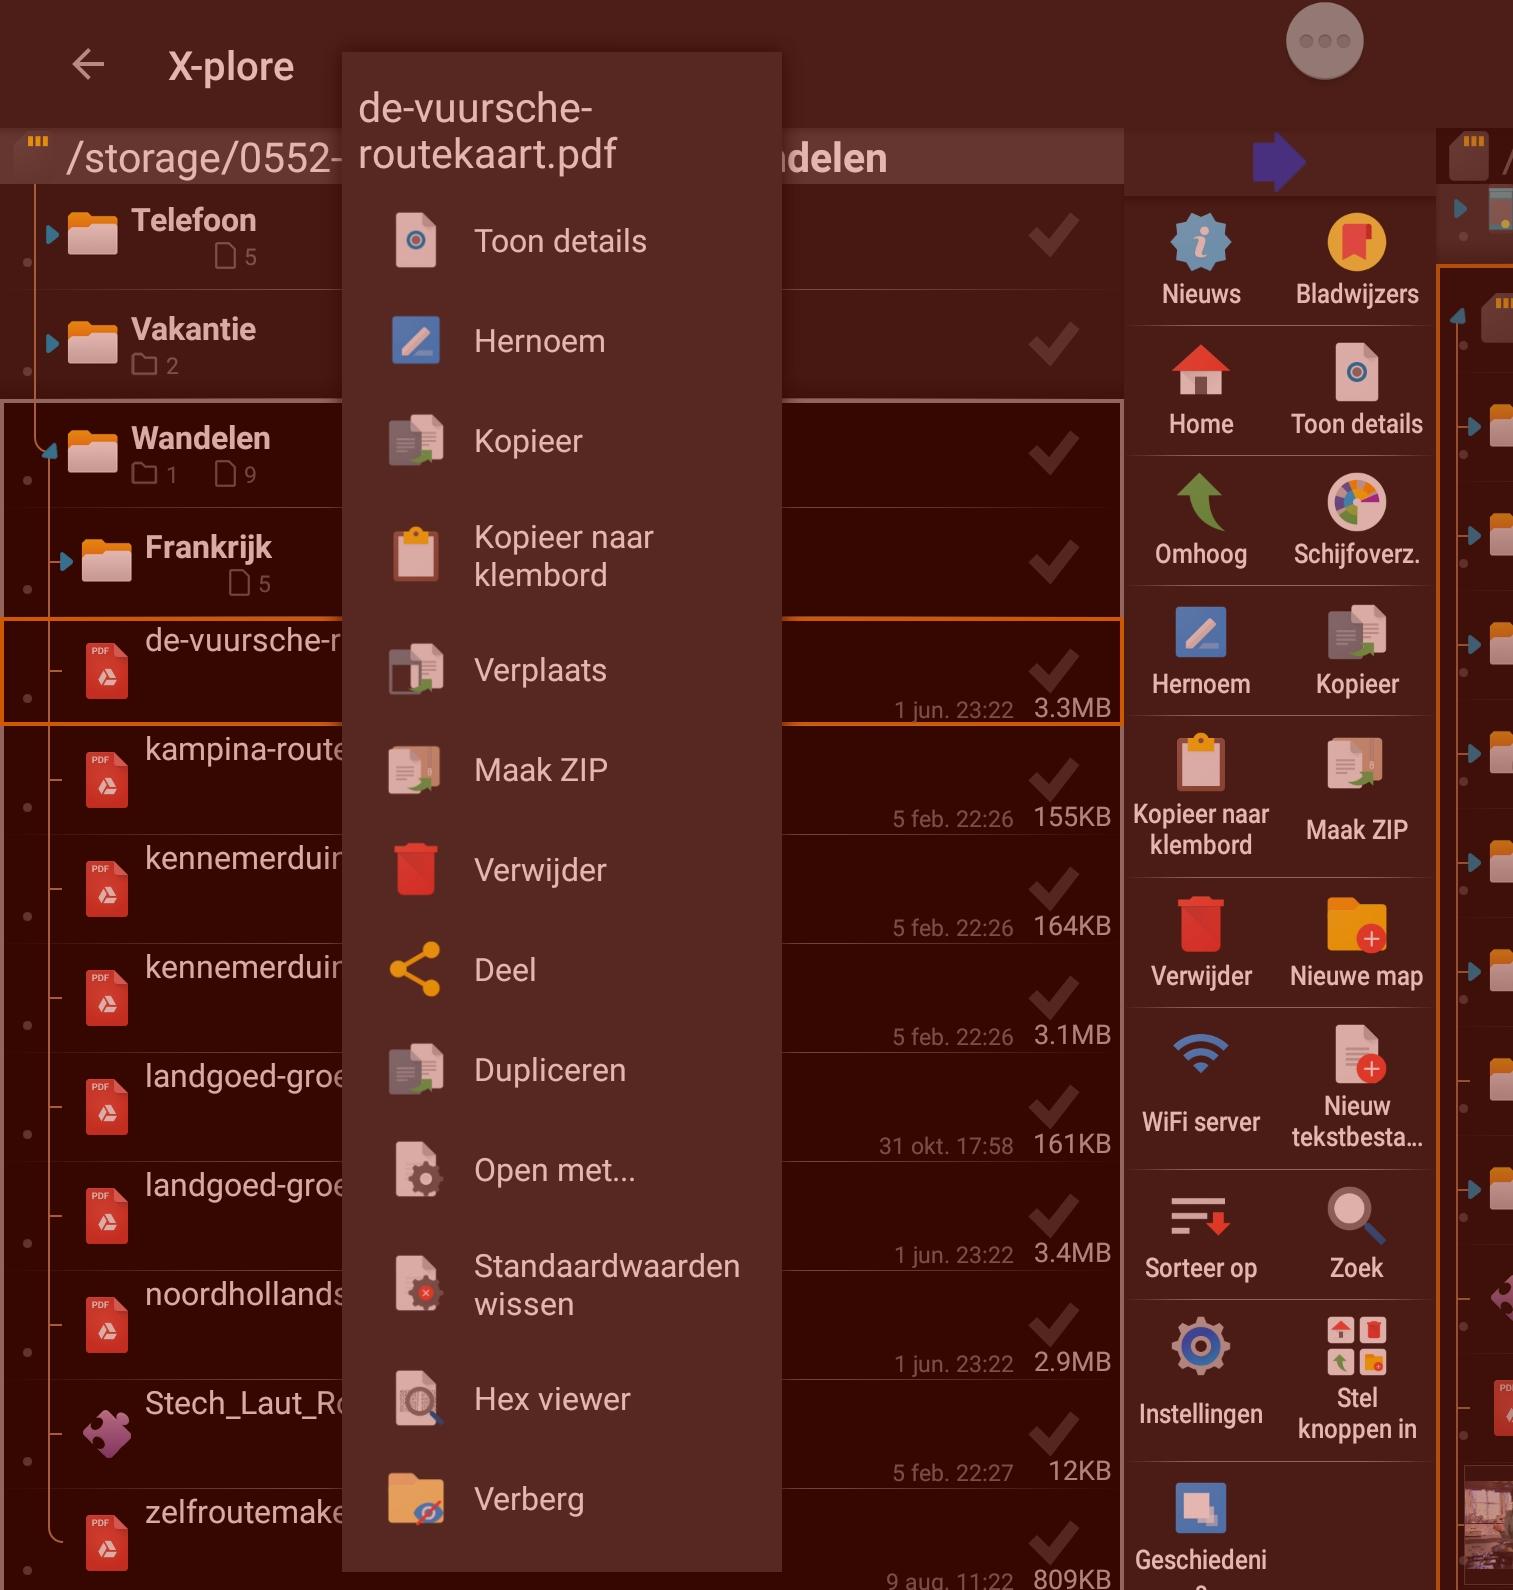Toggle checkmark for Telefoon folder
Image resolution: width=1513 pixels, height=1590 pixels.
pyautogui.click(x=1054, y=236)
